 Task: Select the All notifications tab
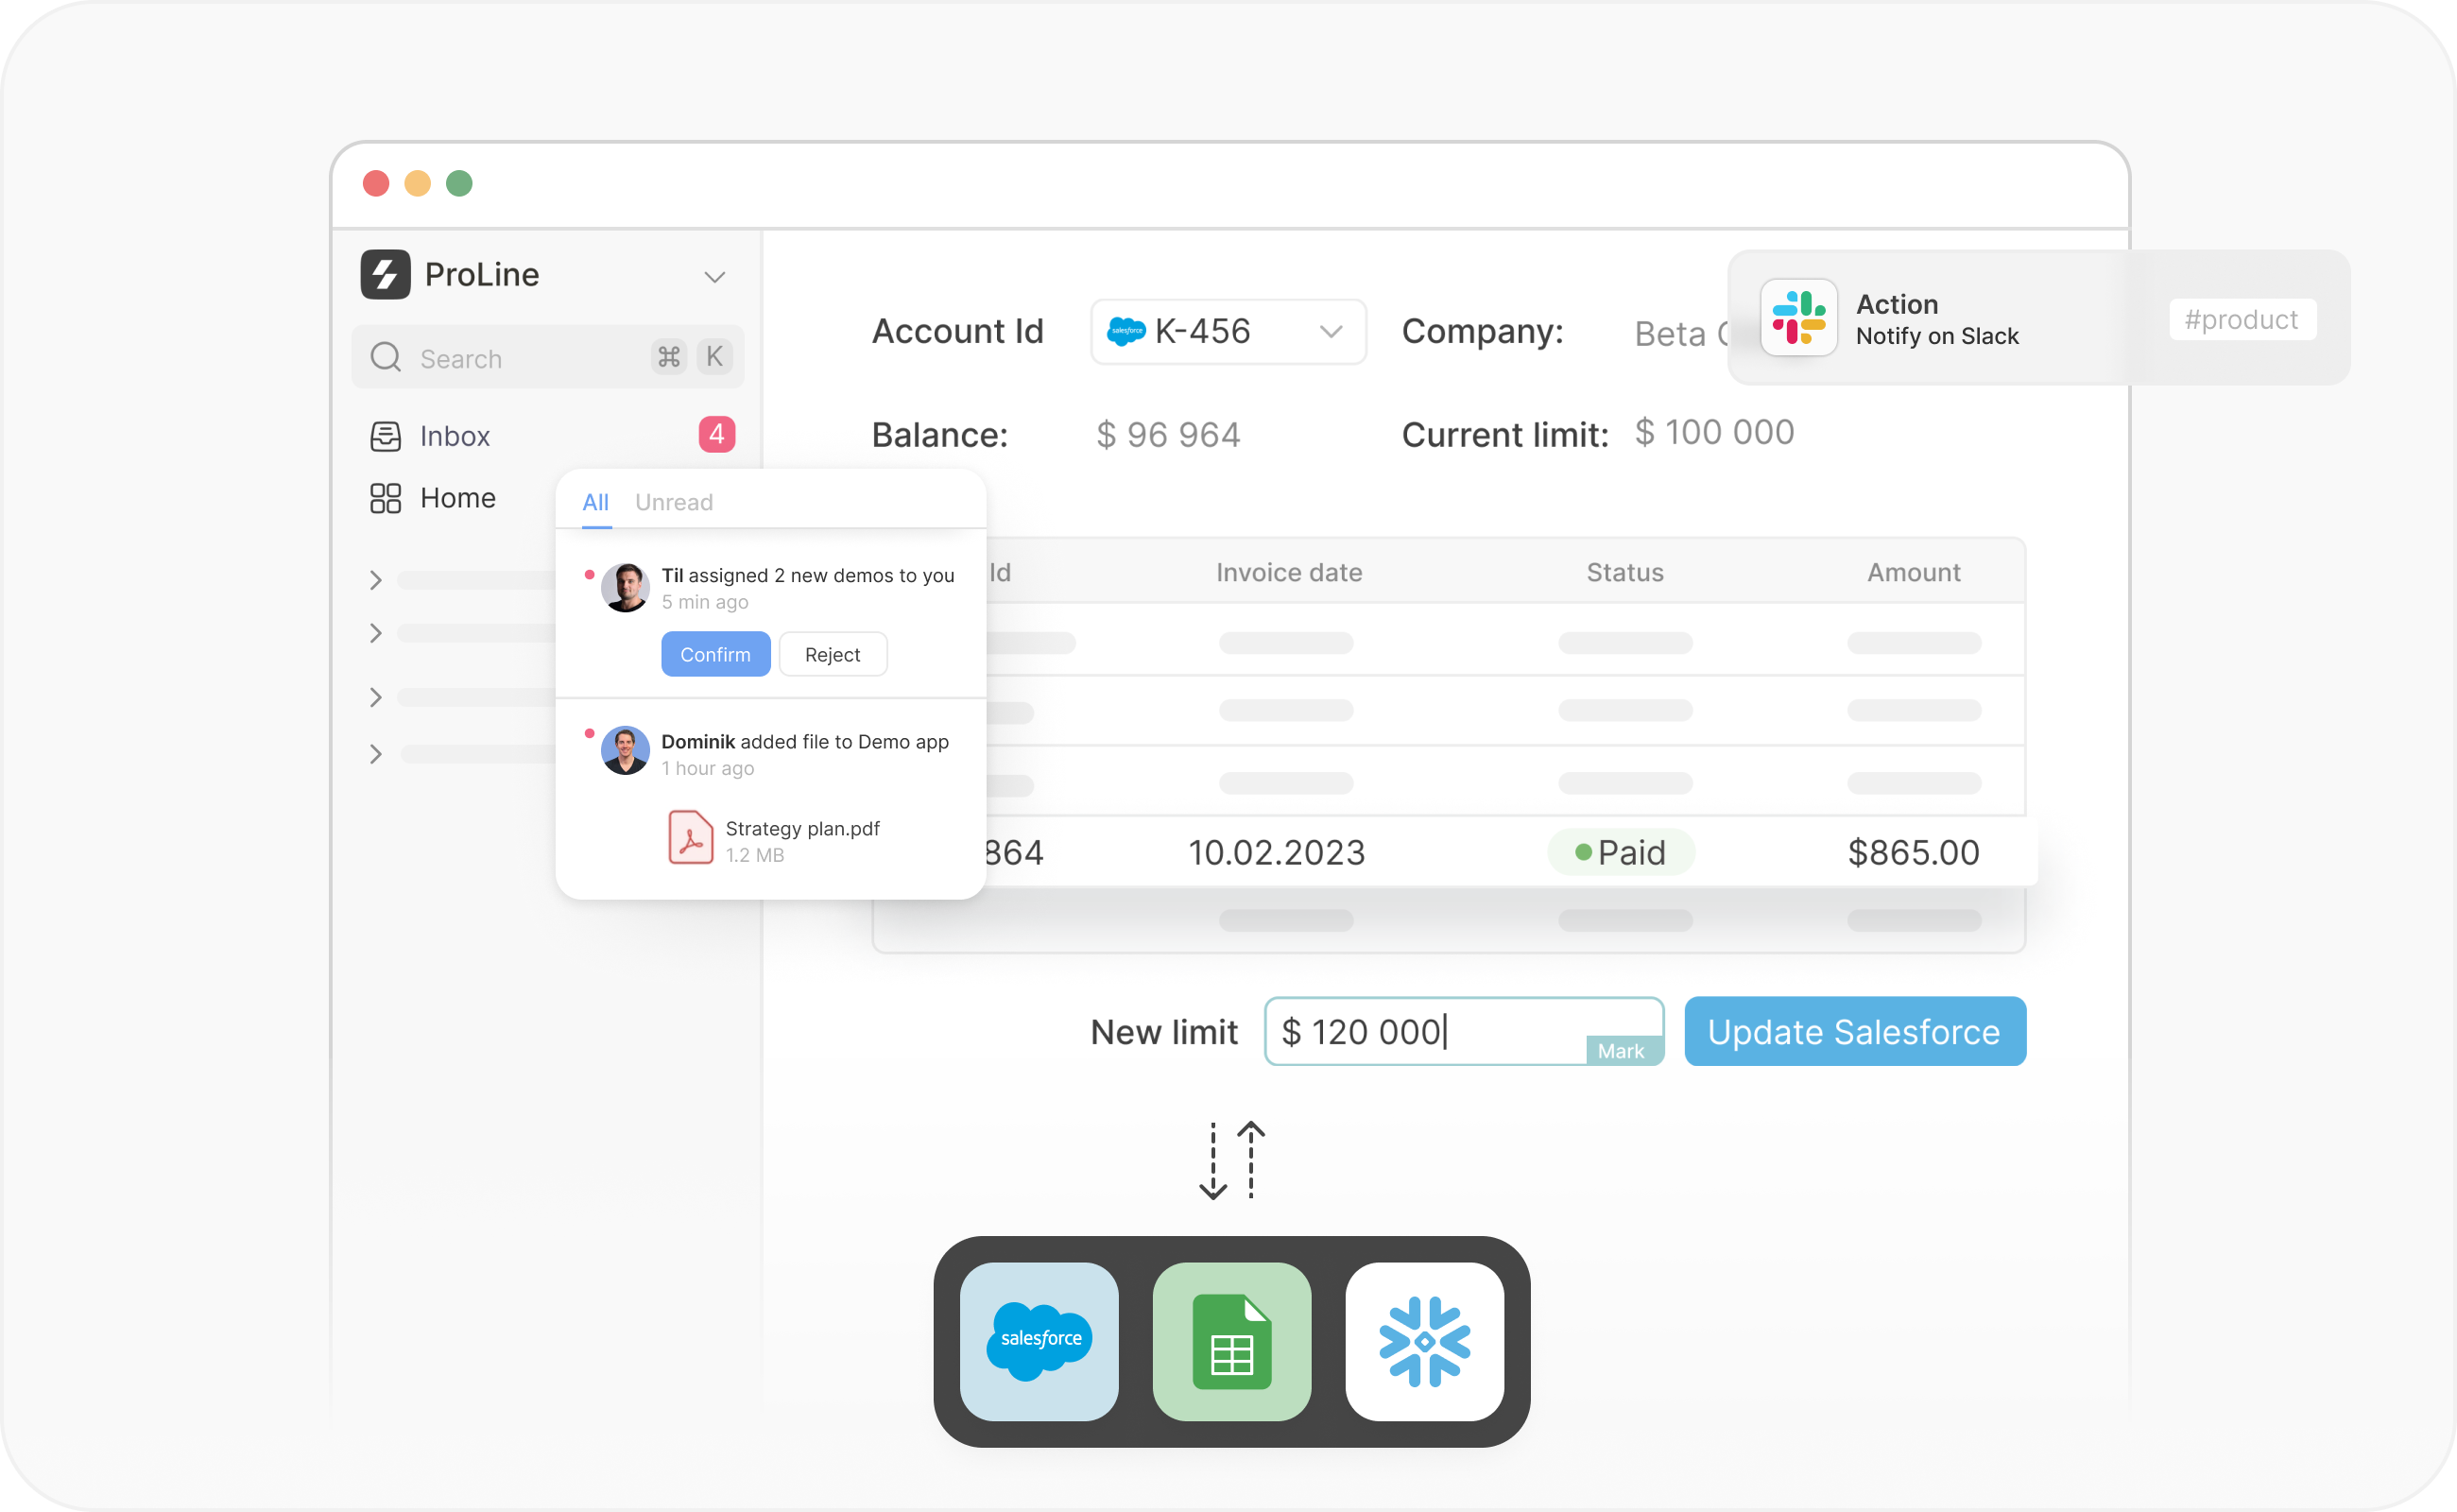coord(595,502)
